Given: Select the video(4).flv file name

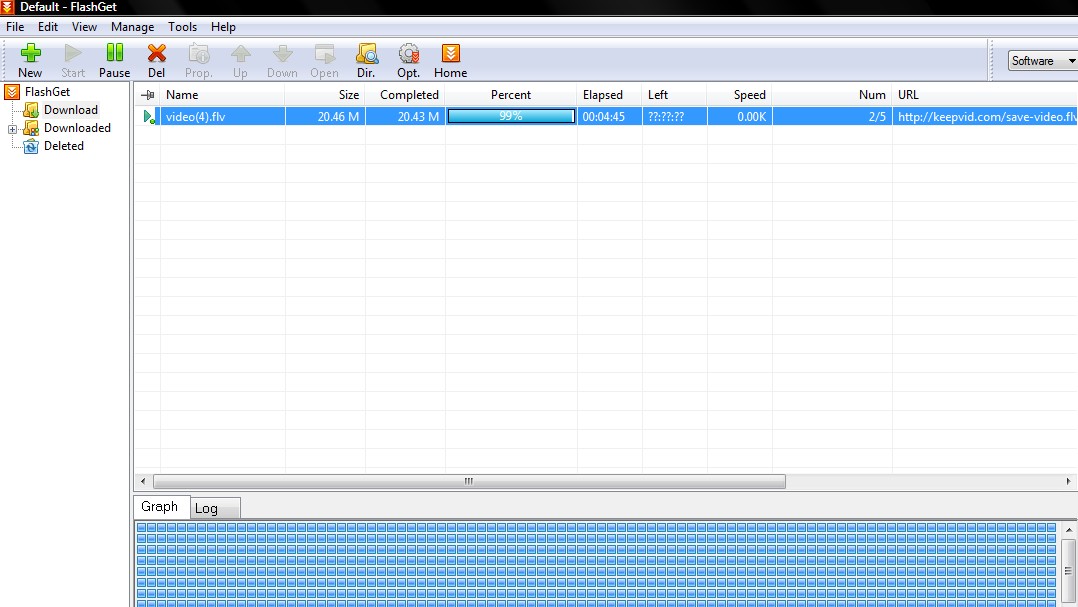Looking at the screenshot, I should coord(195,117).
